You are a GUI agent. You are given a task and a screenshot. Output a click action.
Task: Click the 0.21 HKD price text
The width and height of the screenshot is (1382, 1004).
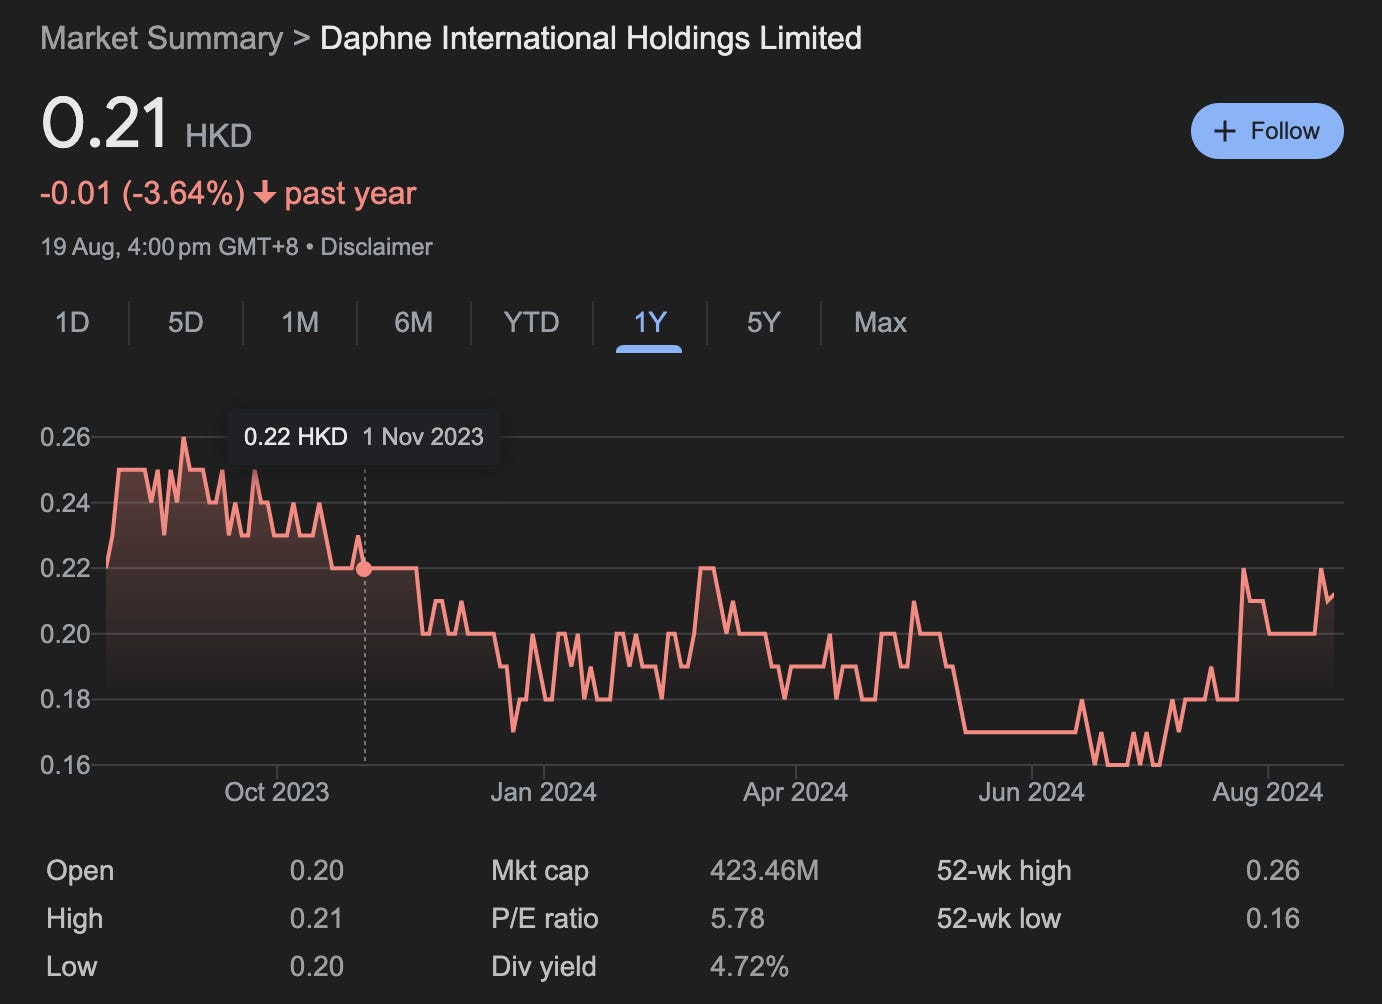[146, 124]
